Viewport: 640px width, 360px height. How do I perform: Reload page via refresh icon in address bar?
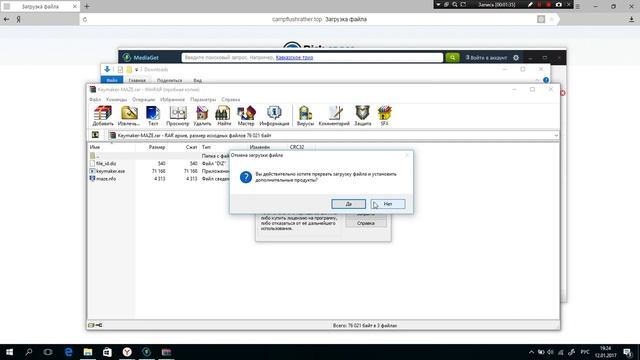[85, 19]
